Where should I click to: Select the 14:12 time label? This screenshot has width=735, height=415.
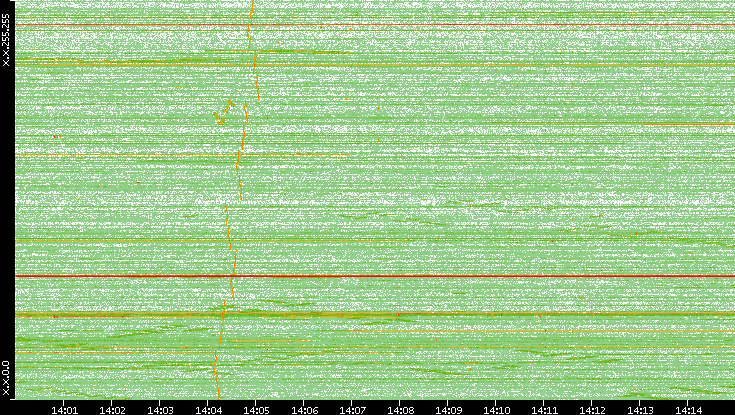[592, 410]
